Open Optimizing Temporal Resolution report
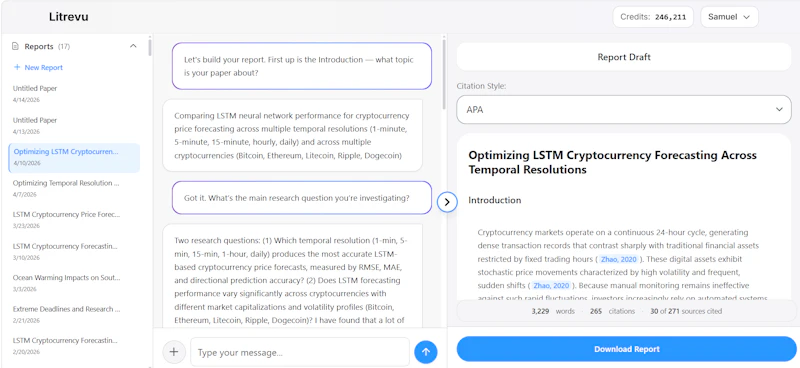 [74, 188]
